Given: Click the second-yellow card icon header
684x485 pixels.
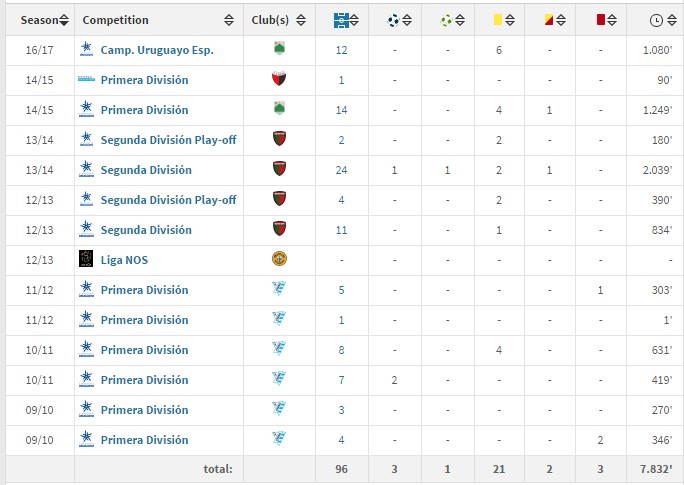Looking at the screenshot, I should [549, 20].
